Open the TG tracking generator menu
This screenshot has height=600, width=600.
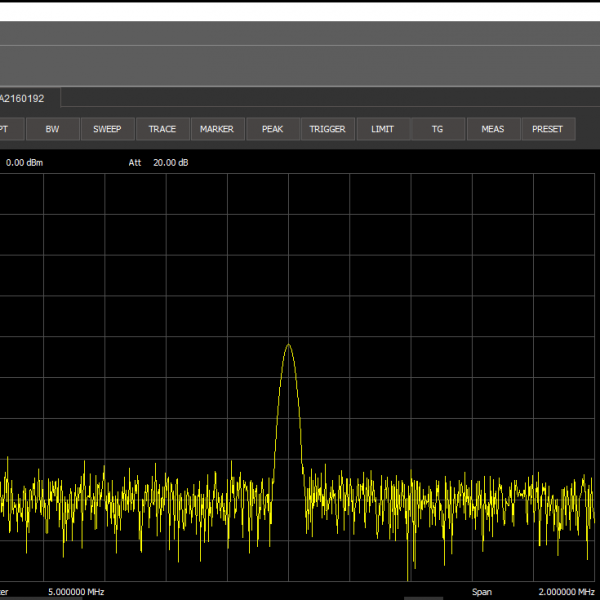point(437,129)
